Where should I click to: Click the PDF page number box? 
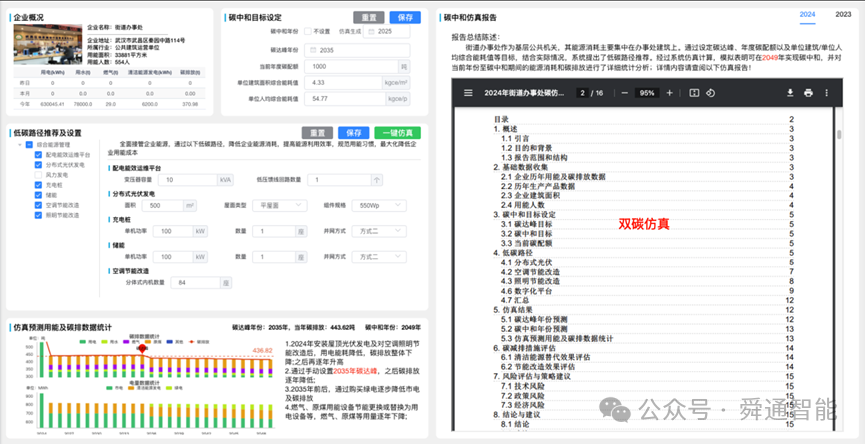pyautogui.click(x=581, y=93)
